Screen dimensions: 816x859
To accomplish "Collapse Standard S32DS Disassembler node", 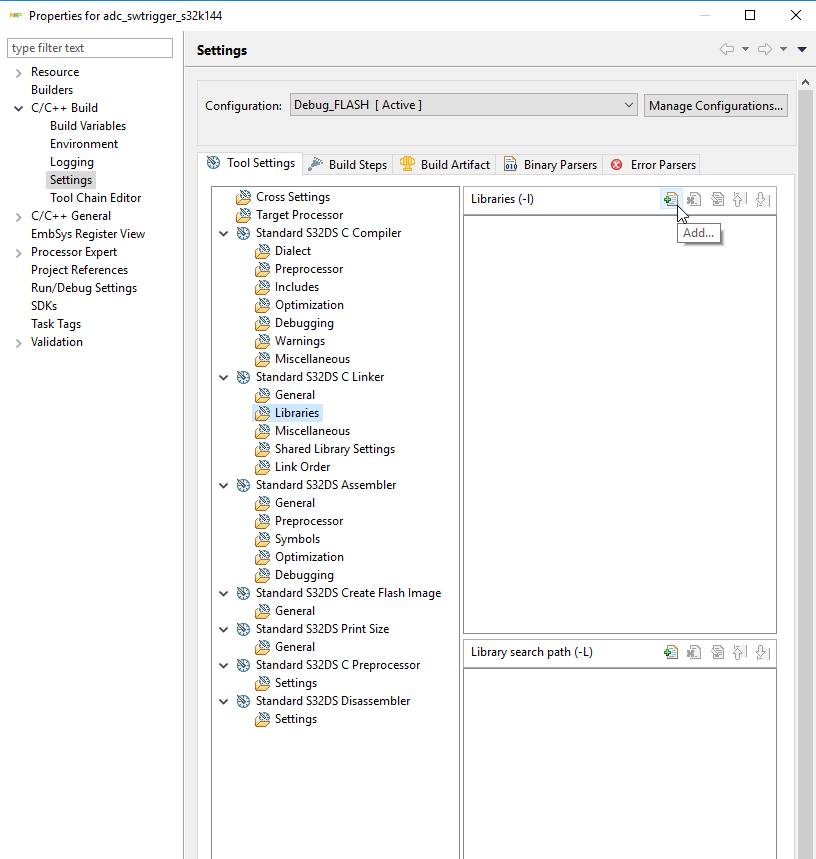I will [x=223, y=701].
